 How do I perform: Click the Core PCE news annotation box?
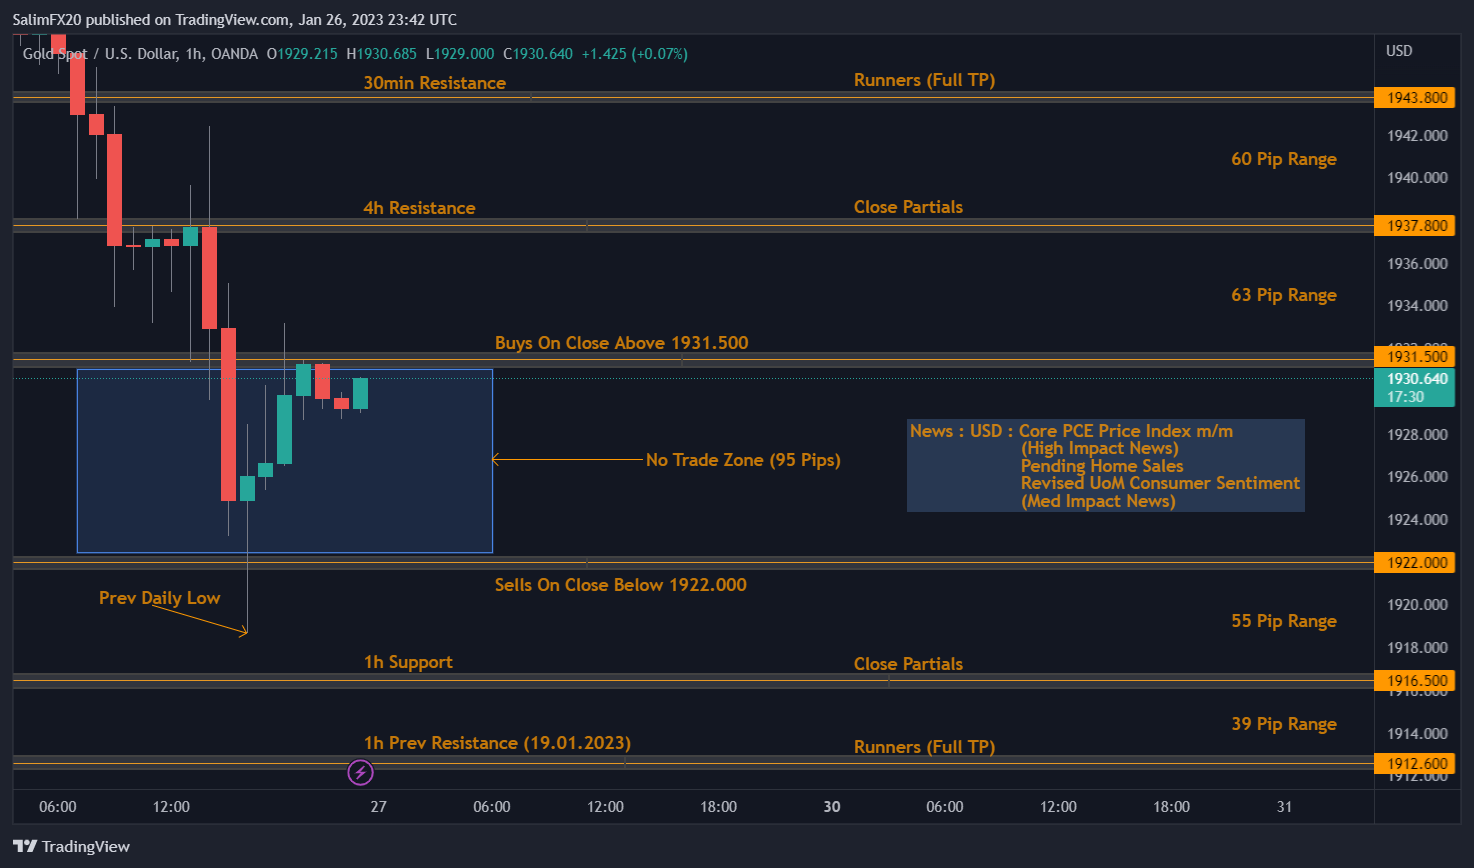coord(1105,465)
